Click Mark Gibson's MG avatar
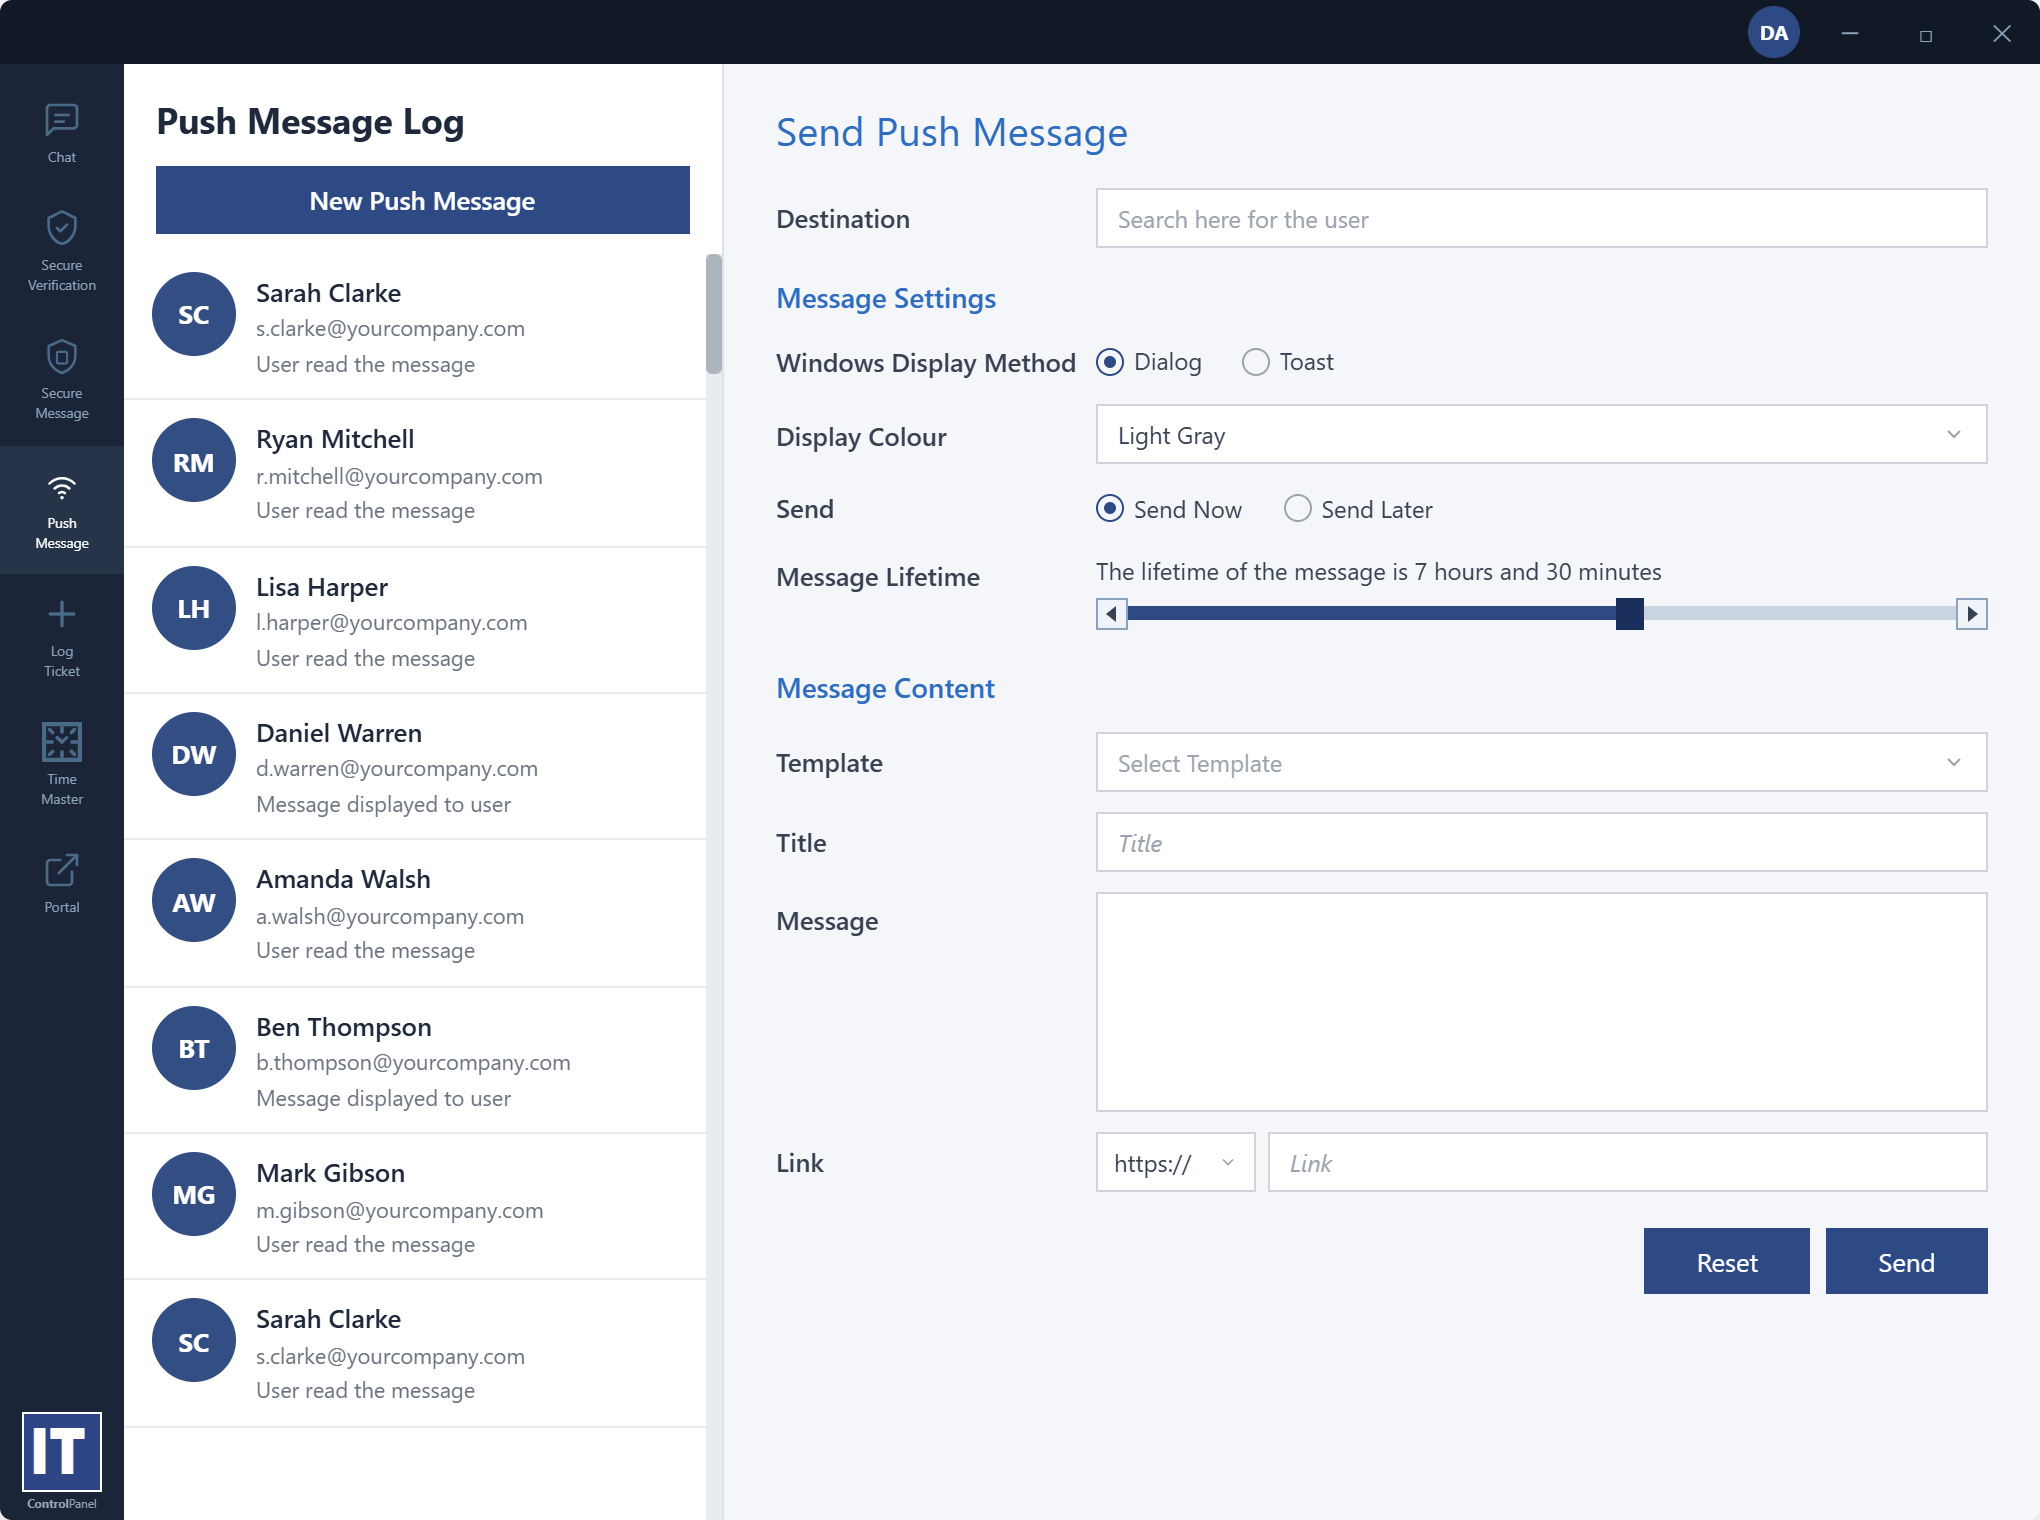 tap(194, 1193)
